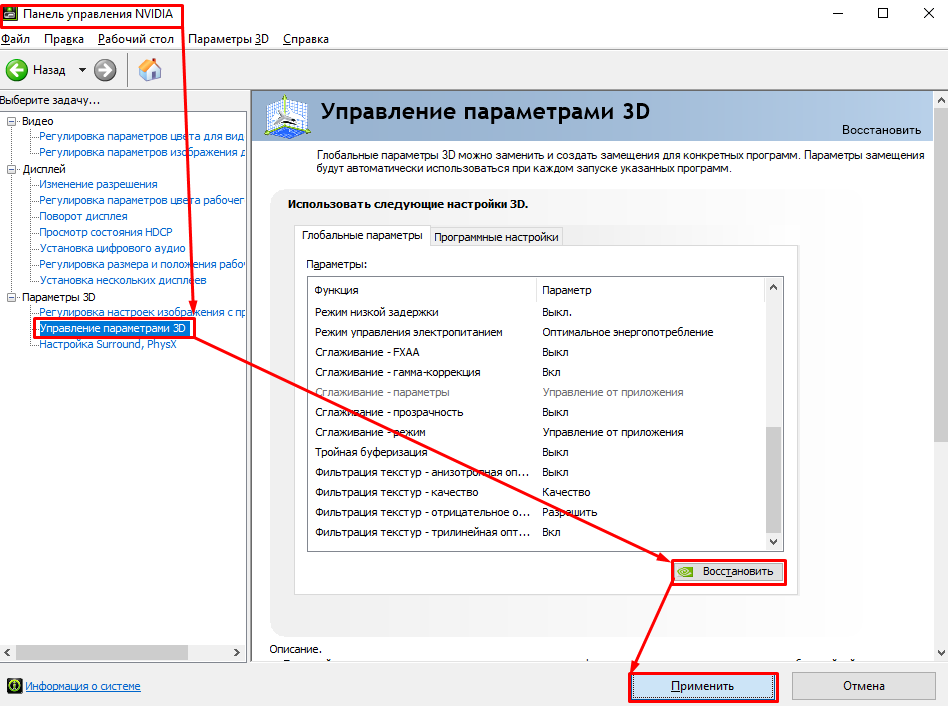Select Фильтрация текстур - качество row
The image size is (948, 706).
(536, 492)
